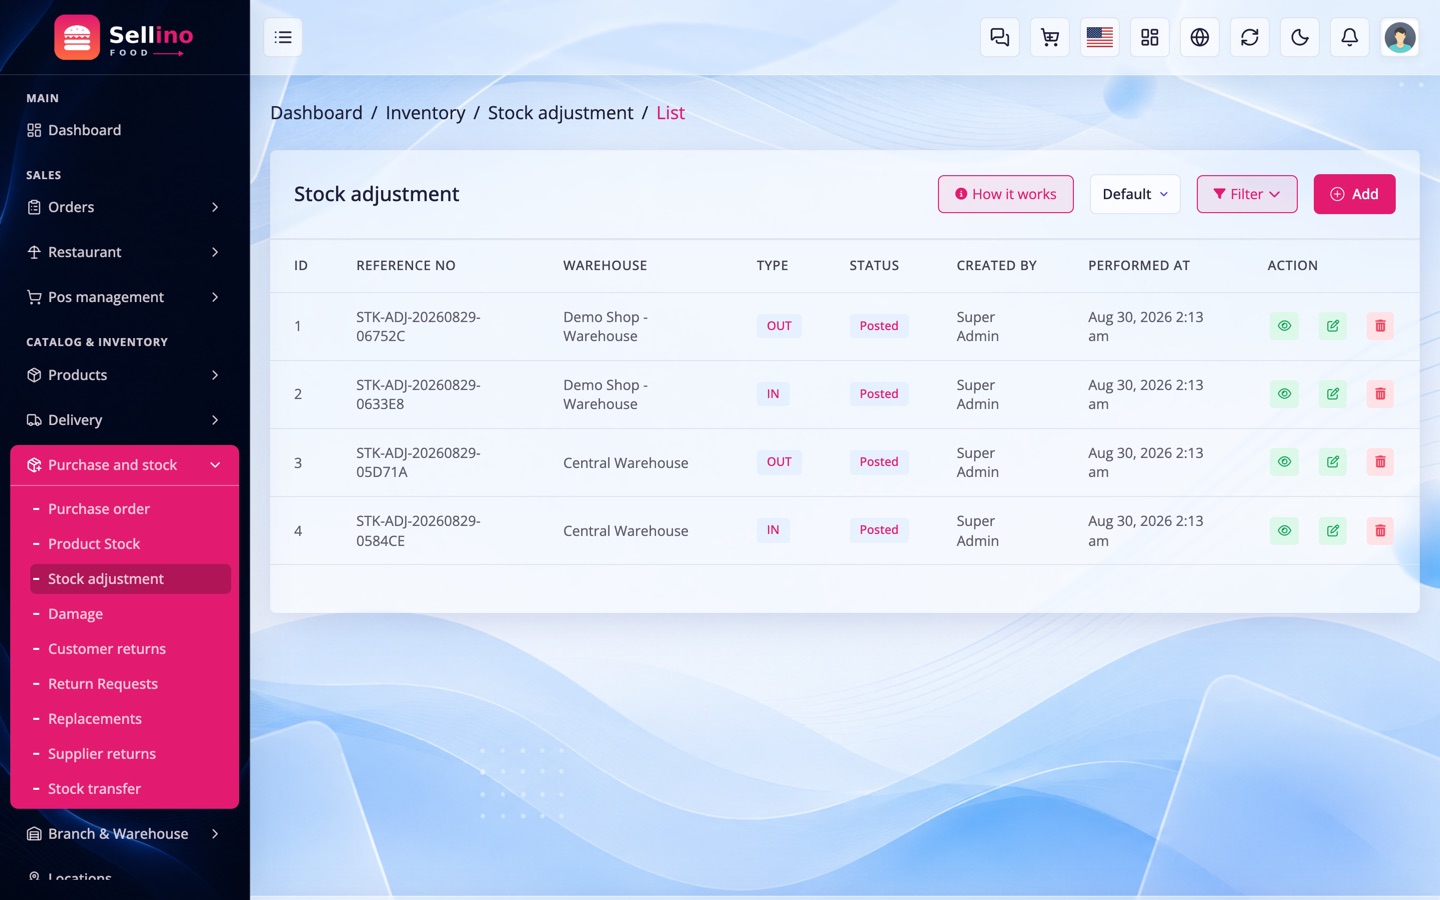Select Damage in the sidebar
This screenshot has width=1440, height=900.
click(130, 614)
